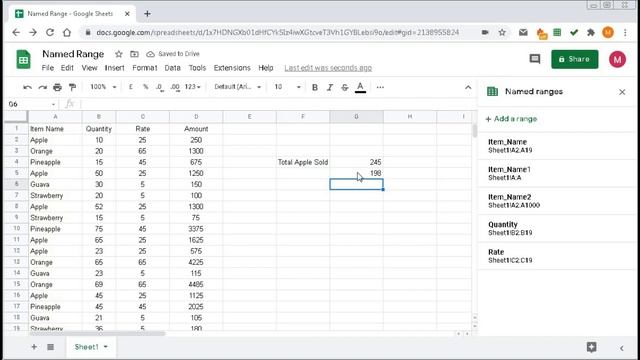The width and height of the screenshot is (640, 360).
Task: Increase decimal places icon
Action: [x=175, y=87]
